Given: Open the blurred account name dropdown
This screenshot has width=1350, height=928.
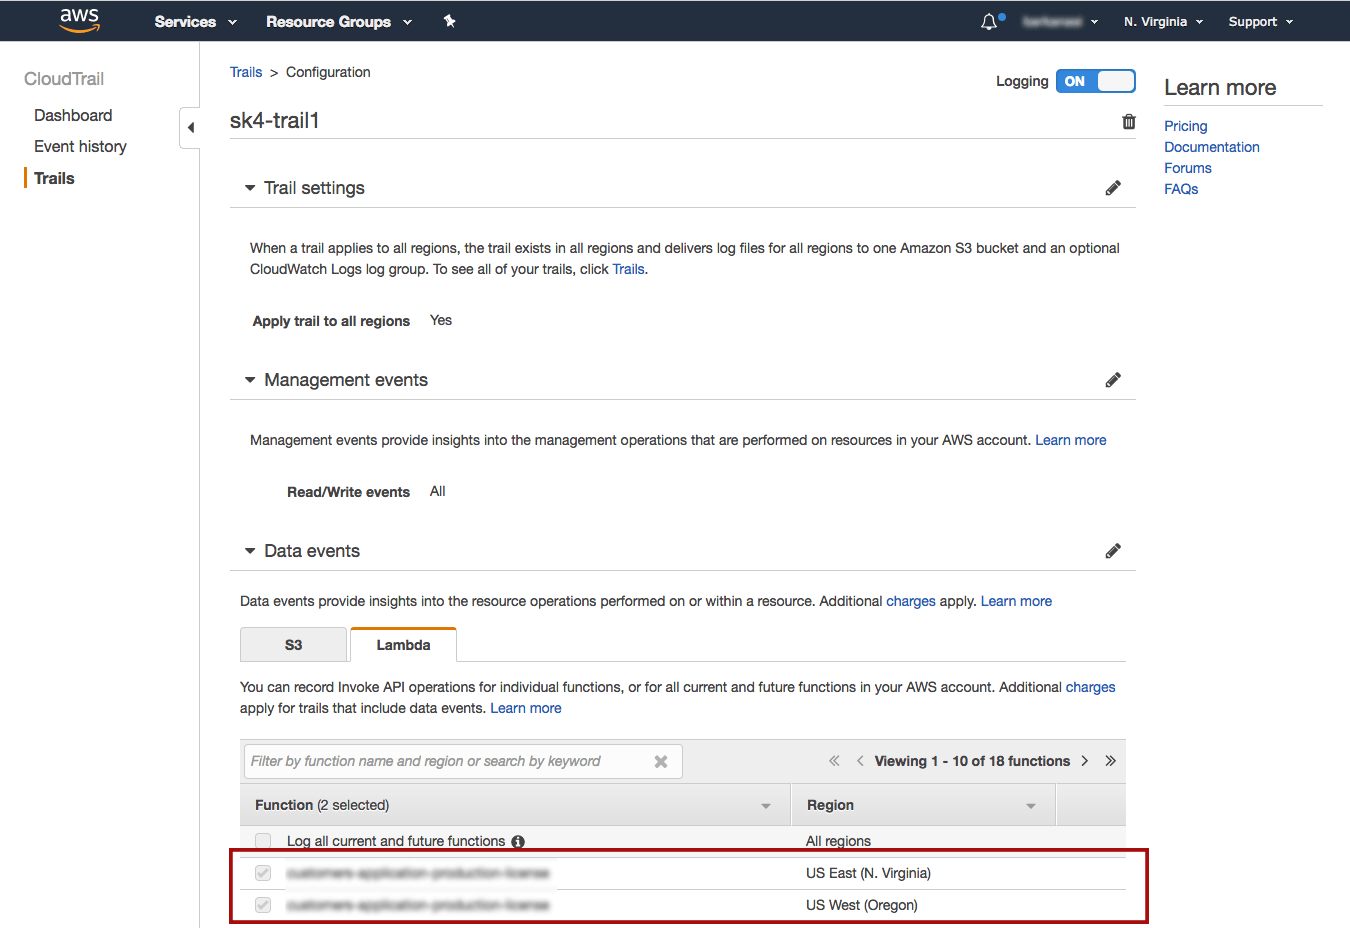Looking at the screenshot, I should coord(1060,21).
